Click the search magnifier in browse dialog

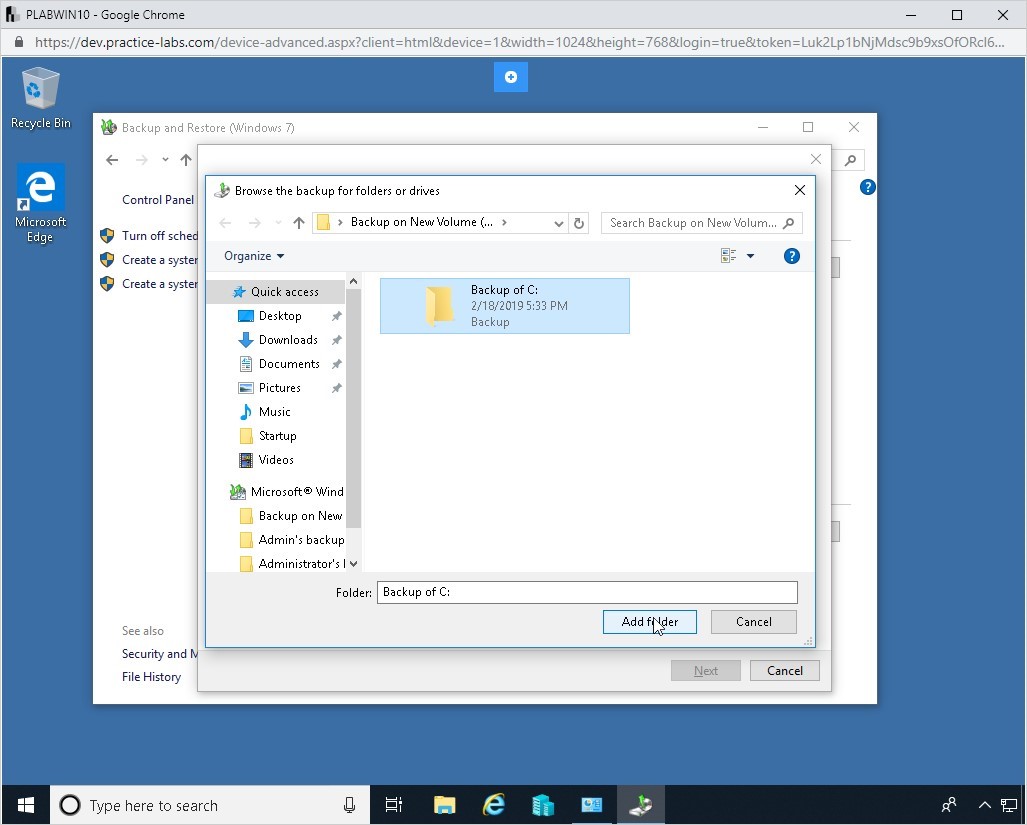point(789,223)
